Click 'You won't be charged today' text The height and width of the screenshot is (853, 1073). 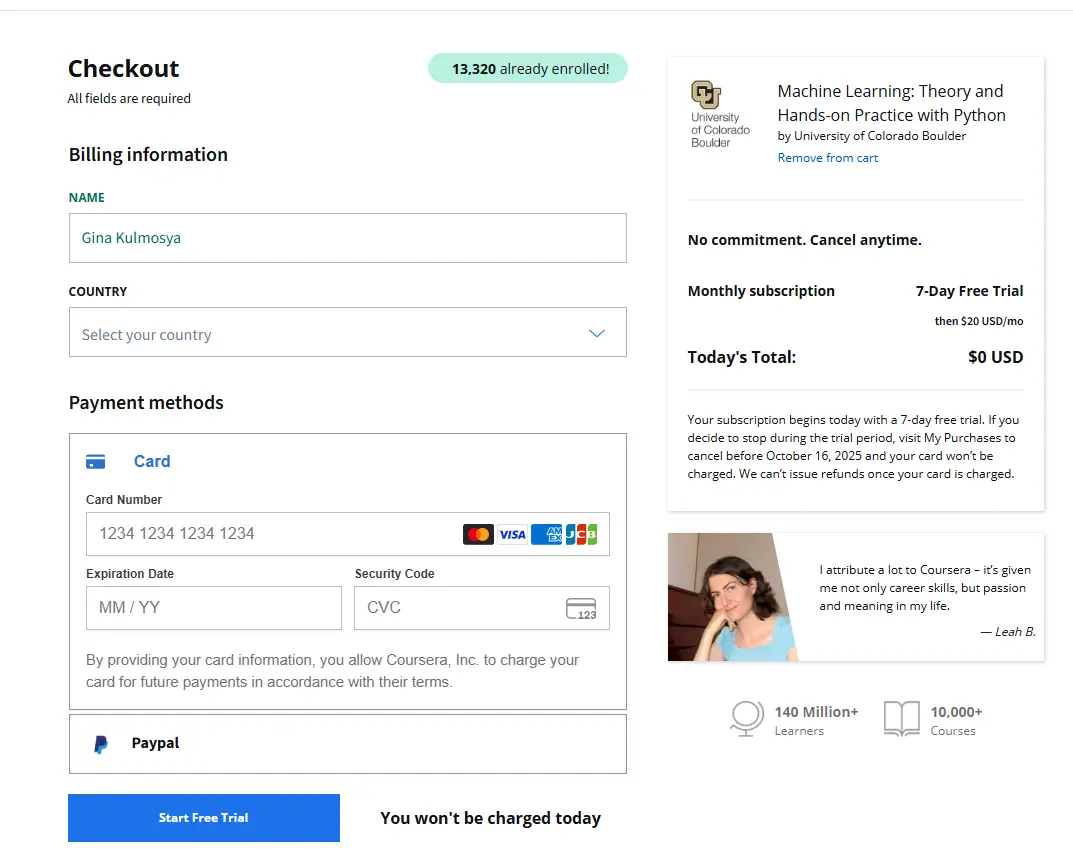[491, 819]
